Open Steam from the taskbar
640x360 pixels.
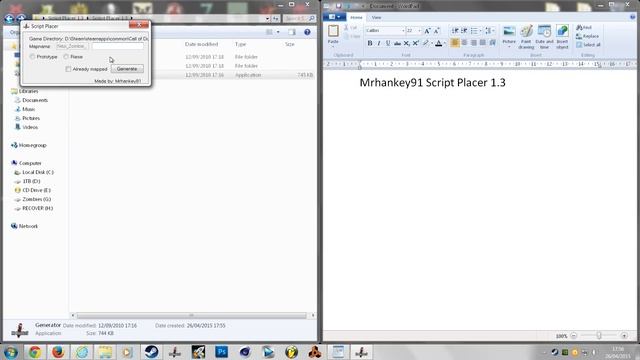tap(151, 352)
